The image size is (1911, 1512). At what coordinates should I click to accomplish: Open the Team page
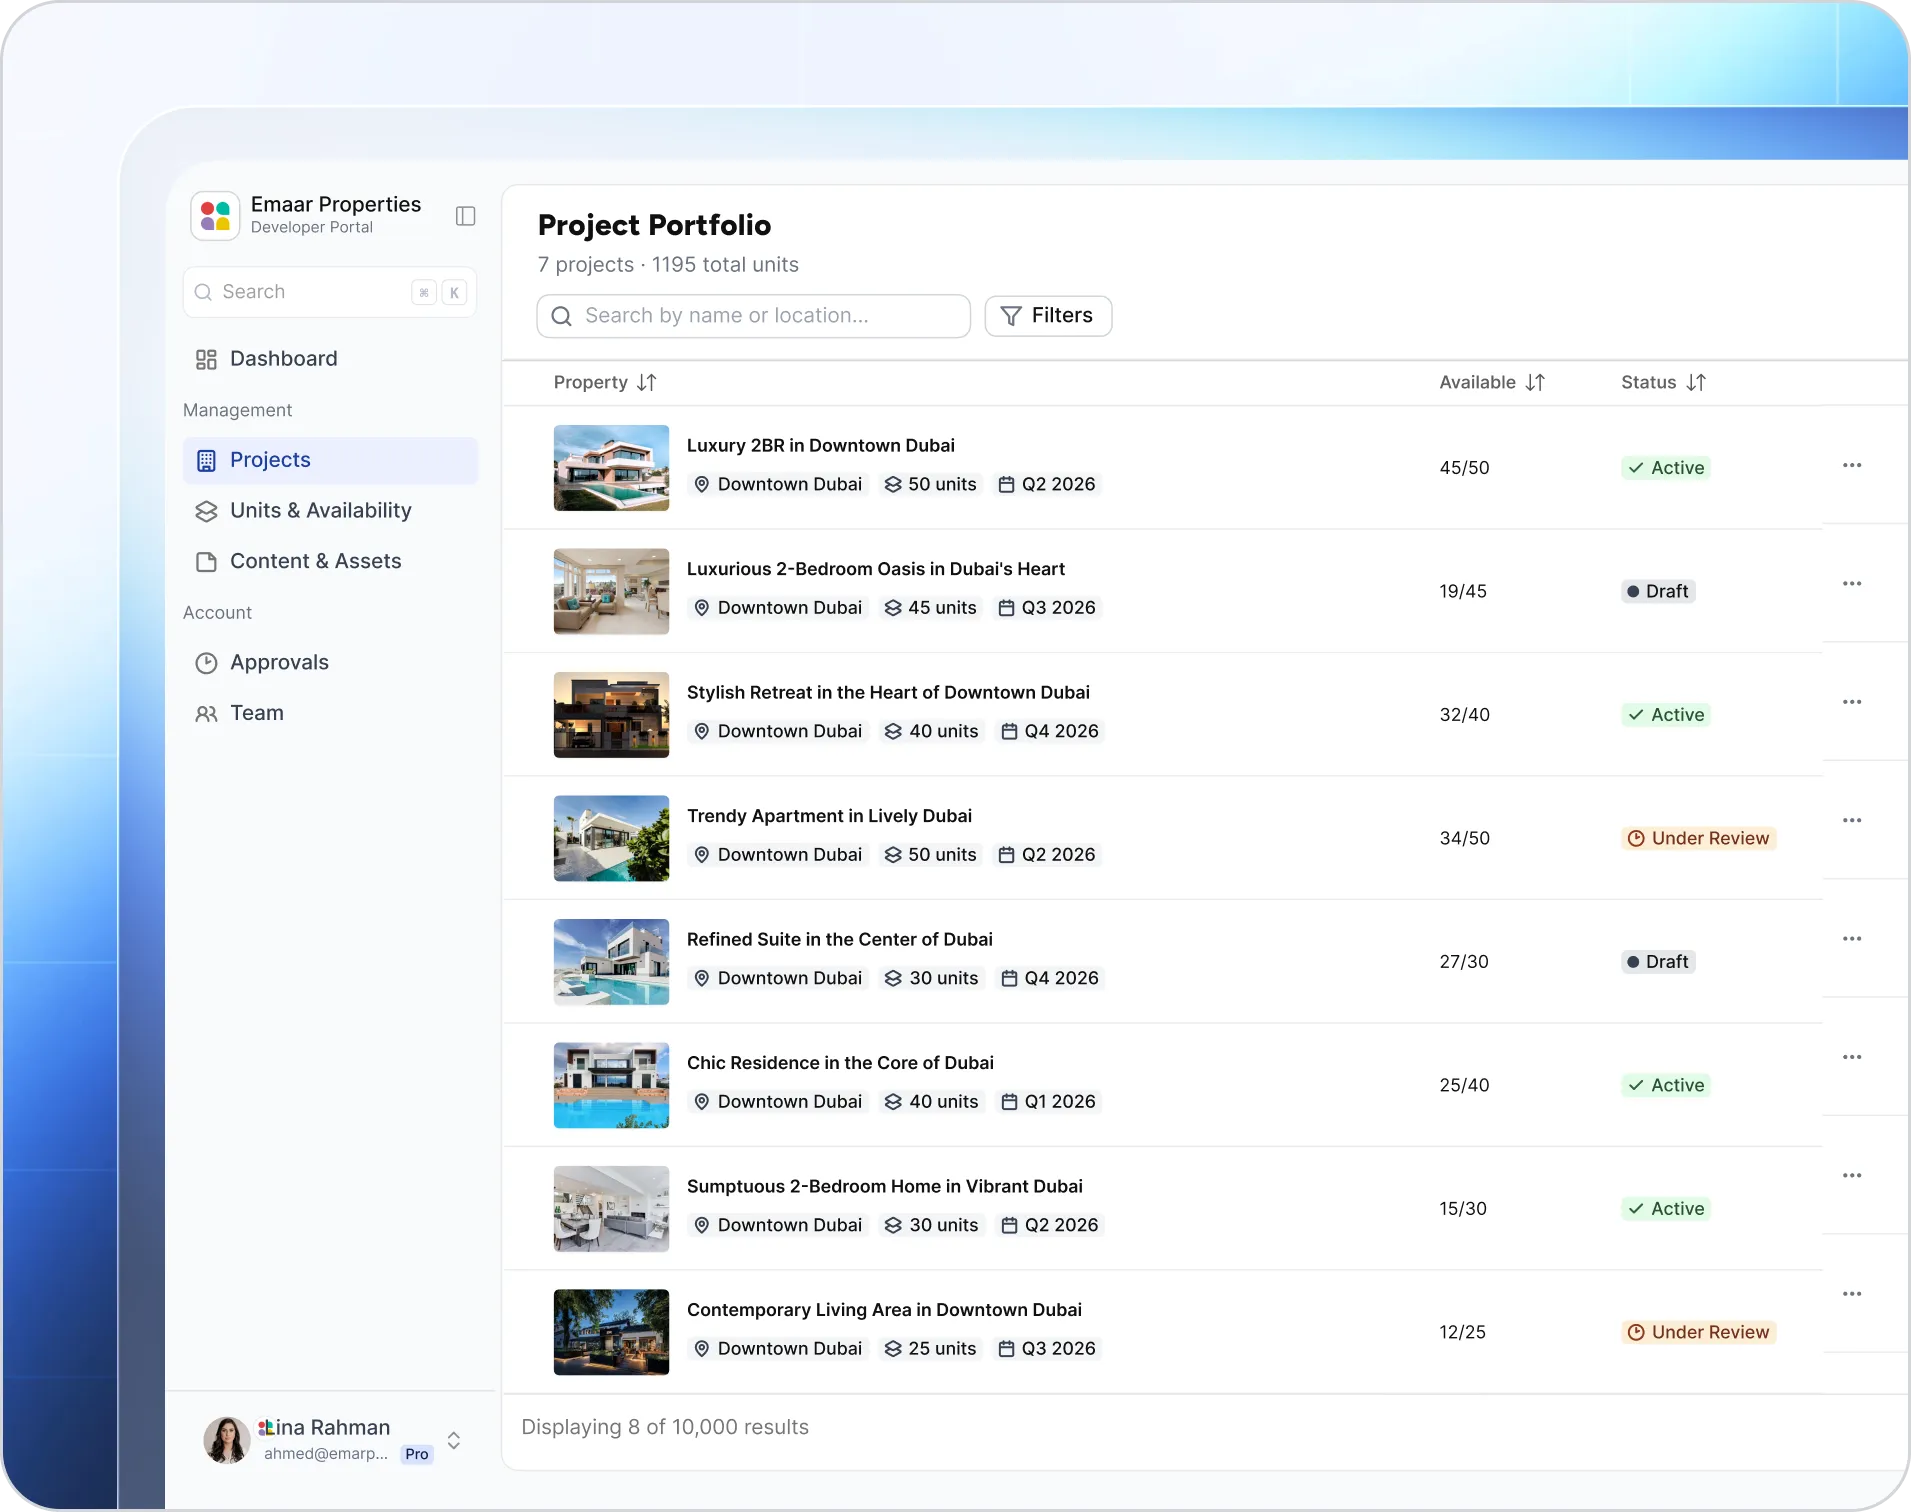[x=330, y=714]
